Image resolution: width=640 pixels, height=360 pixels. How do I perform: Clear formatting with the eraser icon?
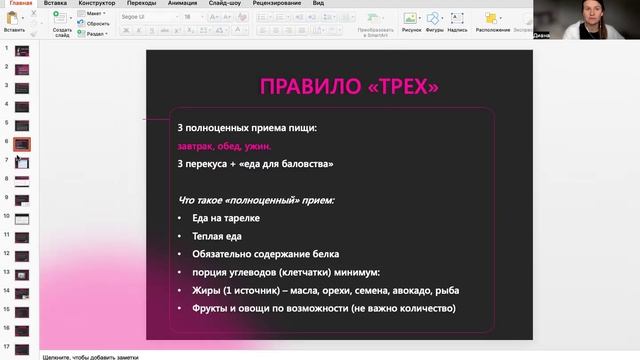tap(242, 17)
